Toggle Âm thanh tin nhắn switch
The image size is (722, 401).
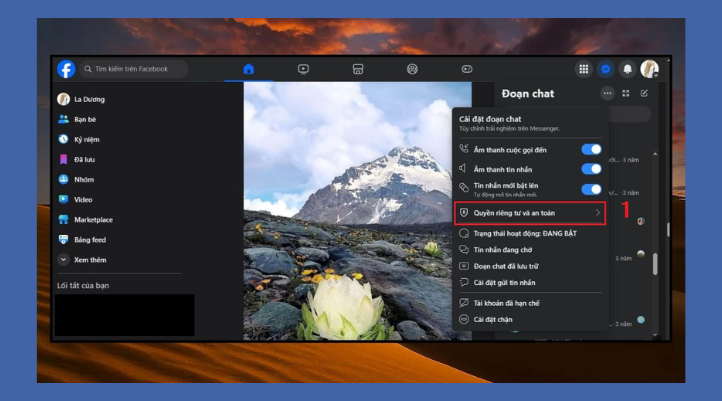point(591,169)
